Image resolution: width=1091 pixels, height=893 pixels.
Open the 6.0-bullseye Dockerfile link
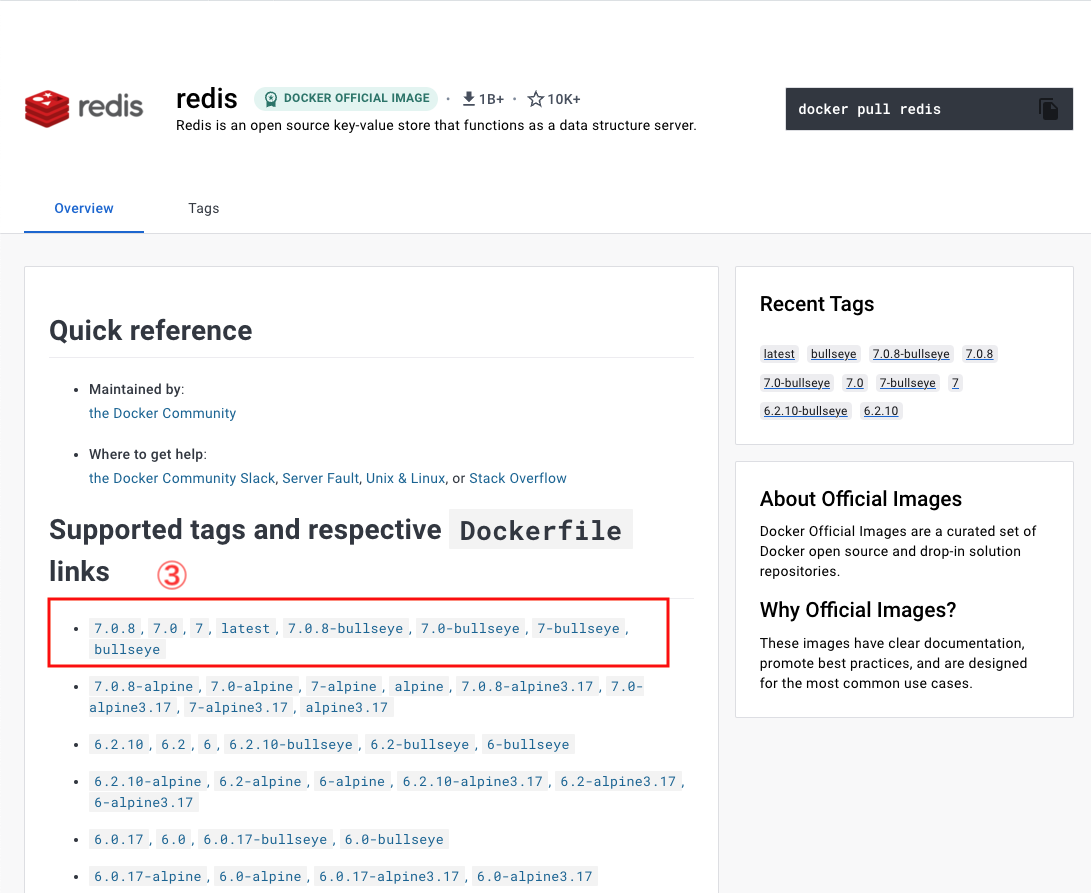pyautogui.click(x=394, y=839)
